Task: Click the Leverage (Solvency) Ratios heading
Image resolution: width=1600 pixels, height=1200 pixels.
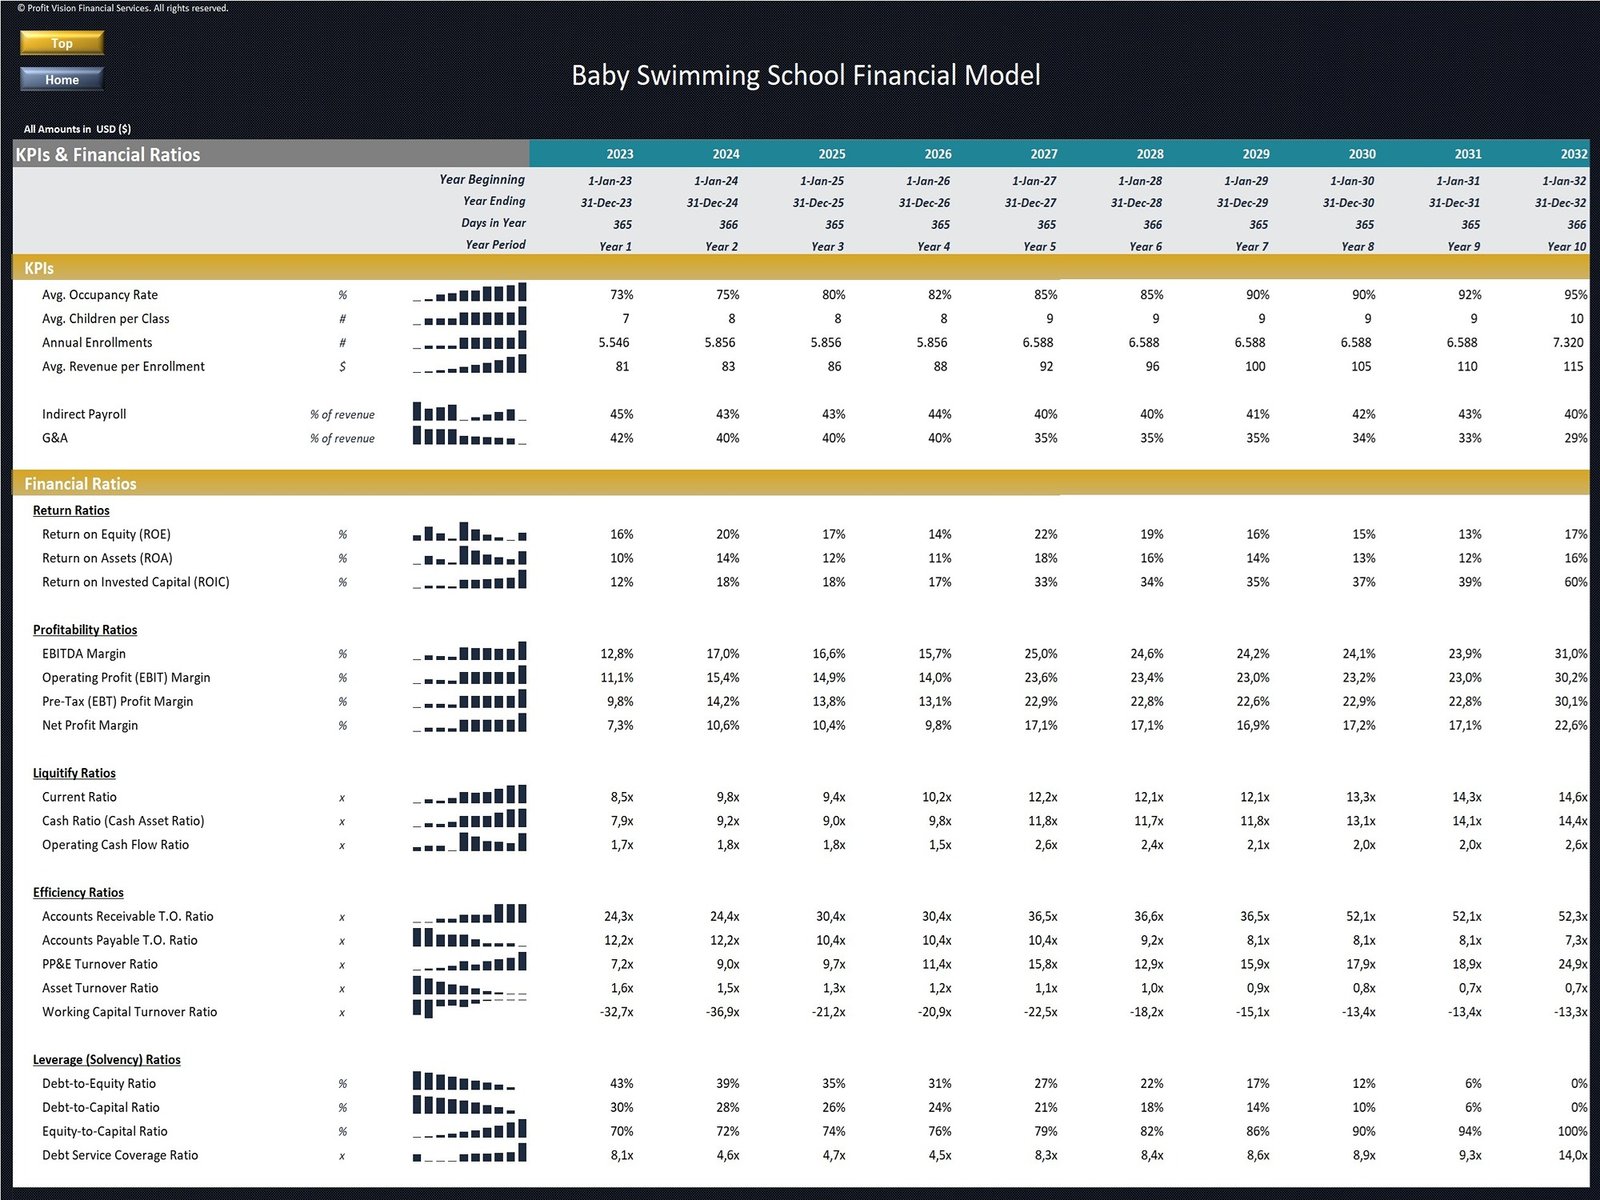Action: [x=106, y=1060]
